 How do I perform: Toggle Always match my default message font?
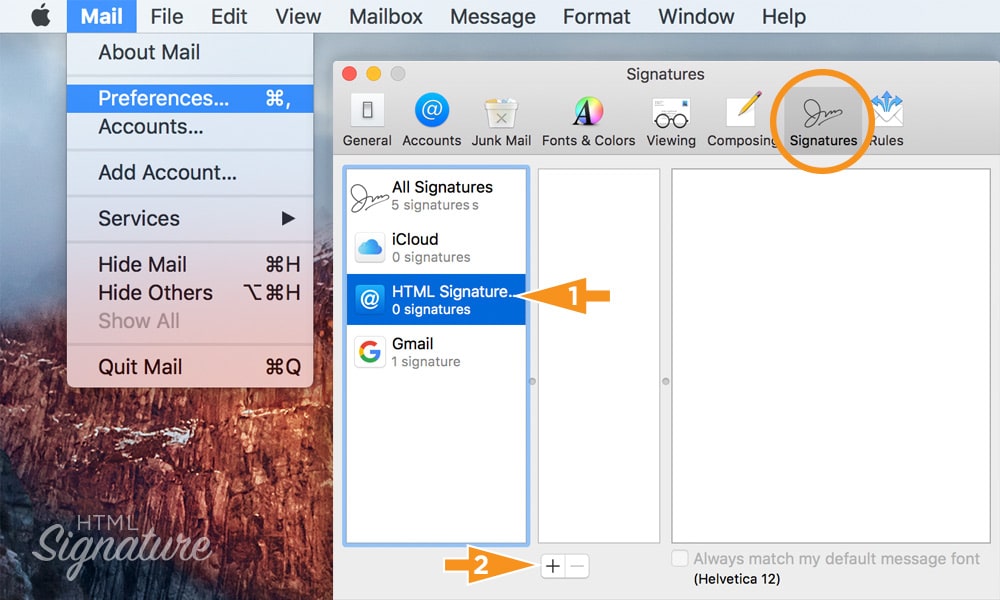[680, 559]
